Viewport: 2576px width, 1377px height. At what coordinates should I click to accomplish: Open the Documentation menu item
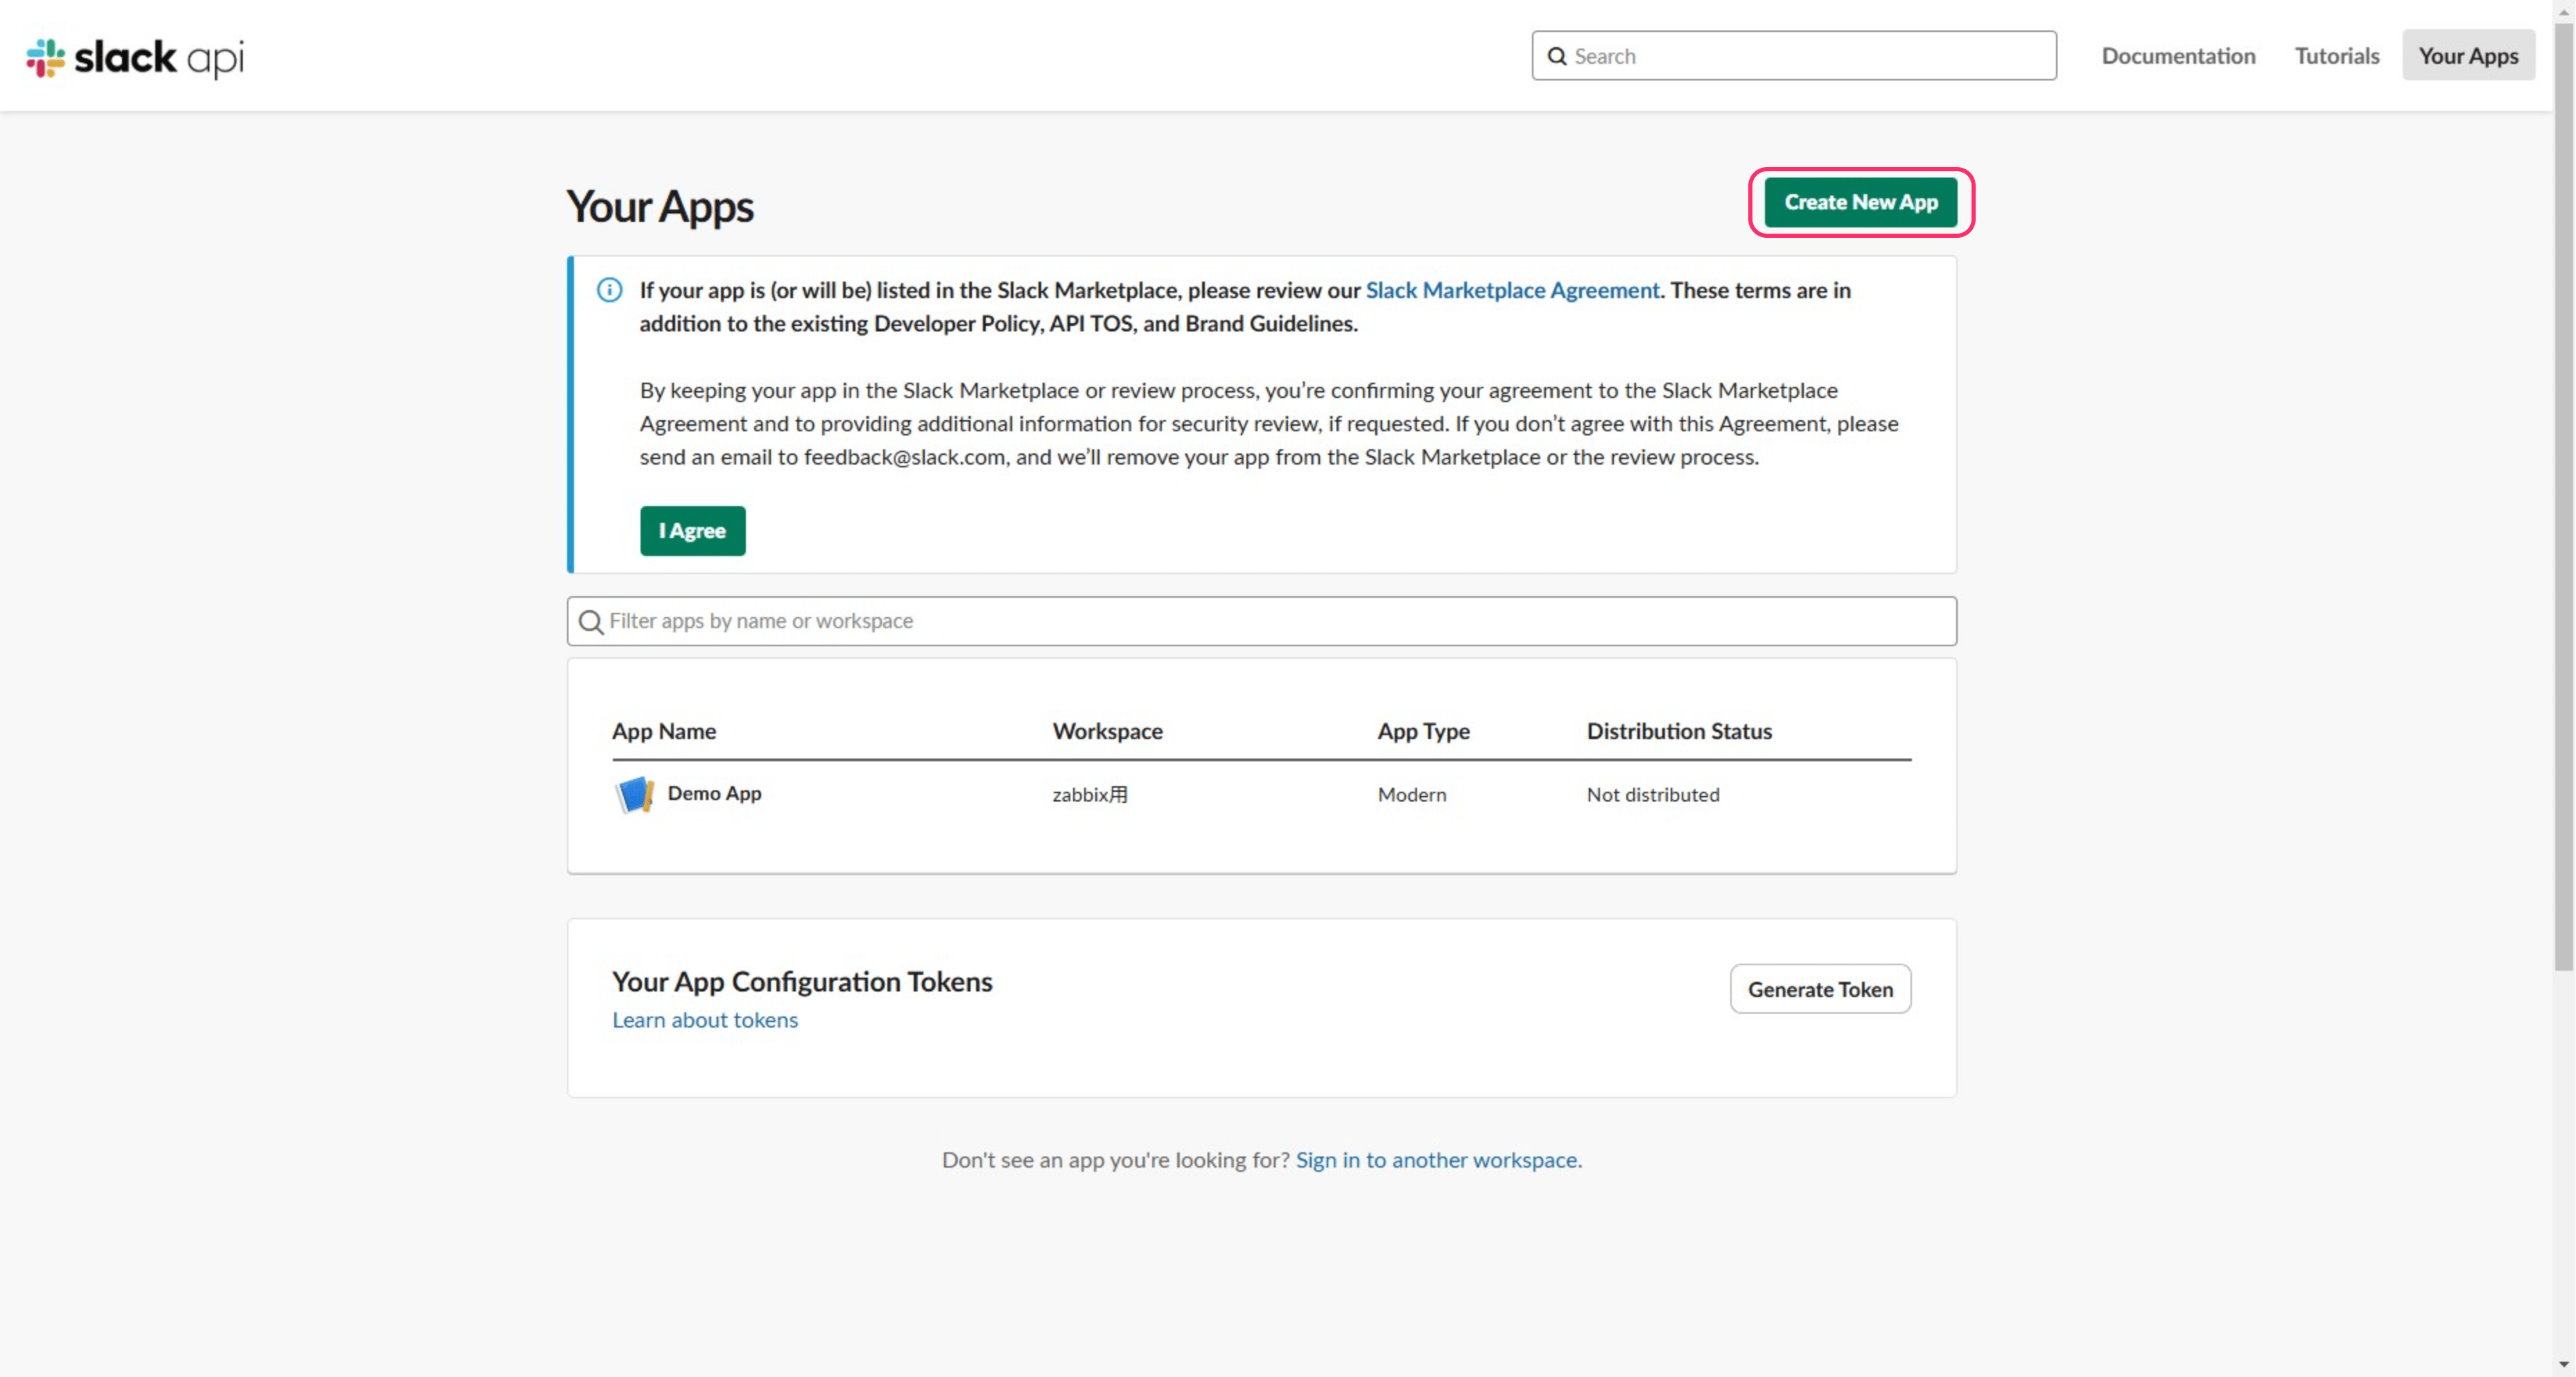[2178, 56]
